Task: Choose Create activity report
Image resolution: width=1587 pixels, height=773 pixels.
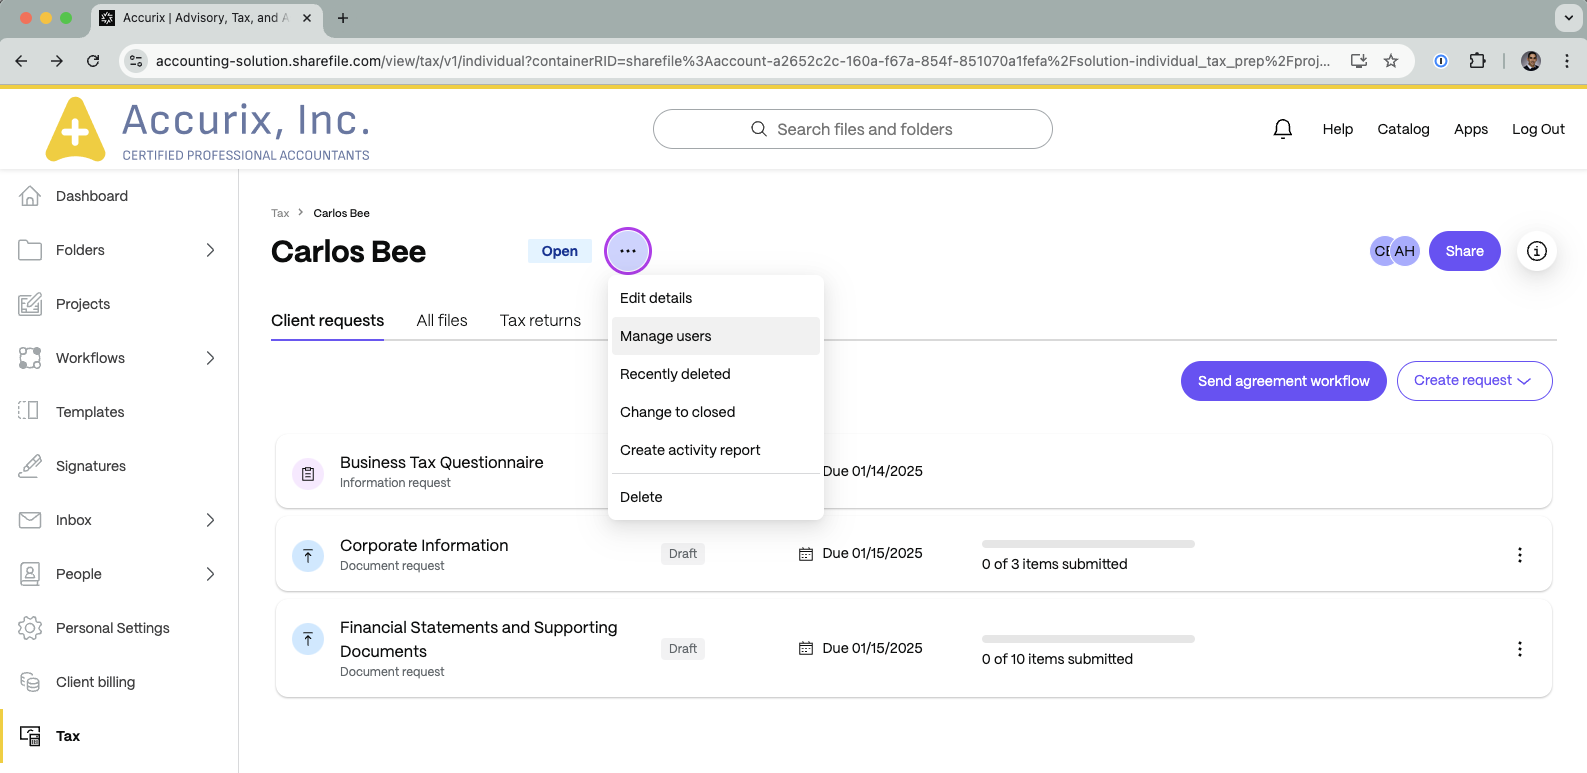Action: (x=716, y=450)
